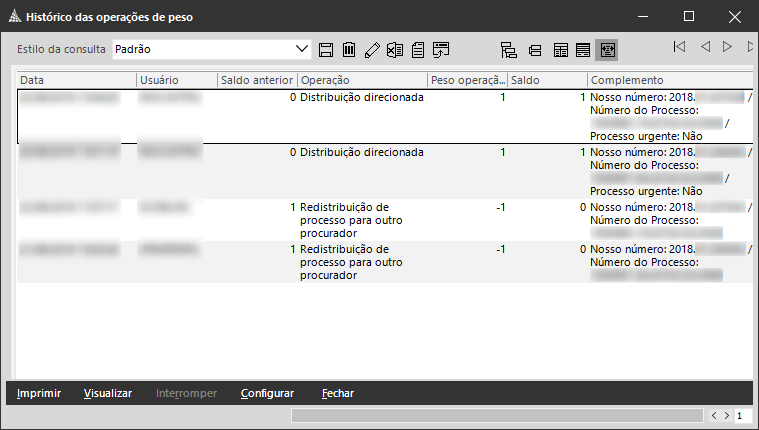Click the horizontal scrollbar at the bottom
The image size is (759, 430).
click(x=497, y=415)
